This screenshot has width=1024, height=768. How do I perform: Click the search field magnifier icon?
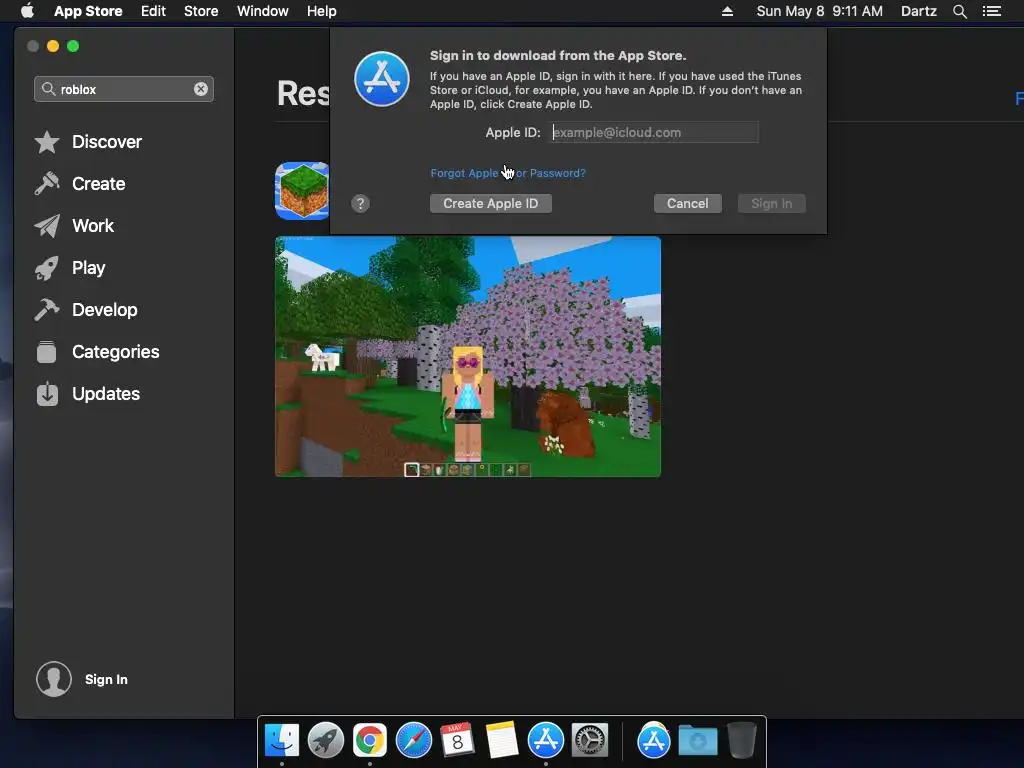[48, 89]
